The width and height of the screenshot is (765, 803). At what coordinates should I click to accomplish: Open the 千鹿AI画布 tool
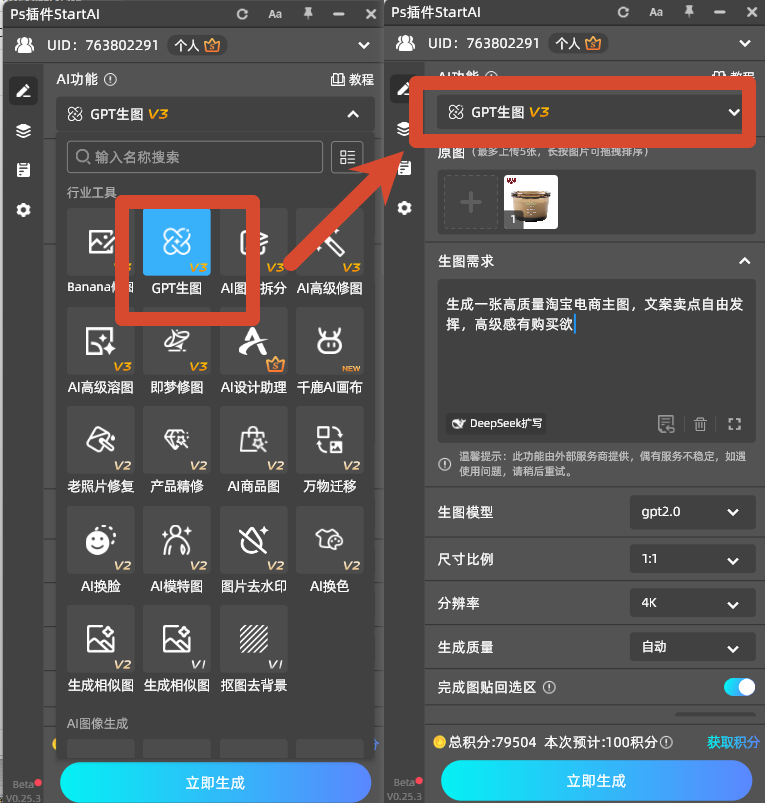pos(330,341)
